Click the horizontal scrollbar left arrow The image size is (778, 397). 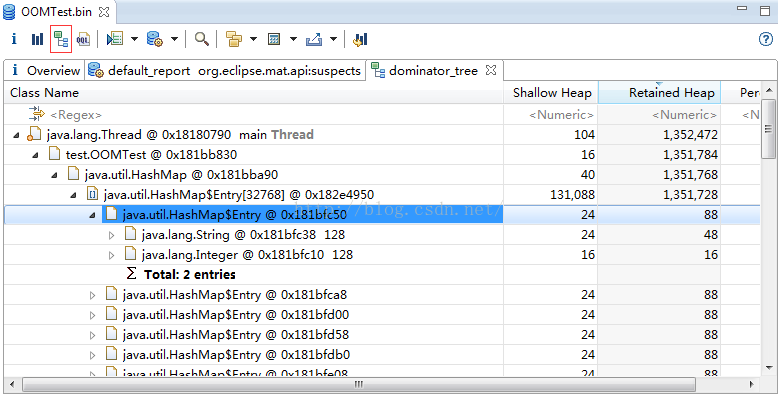(x=12, y=384)
